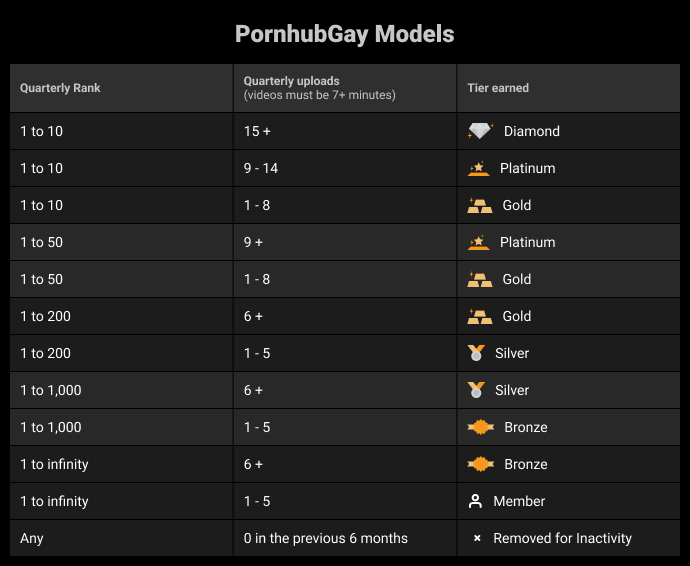
Task: Click Bronze badge icon in the 1 to 1,000 row
Action: 480,427
